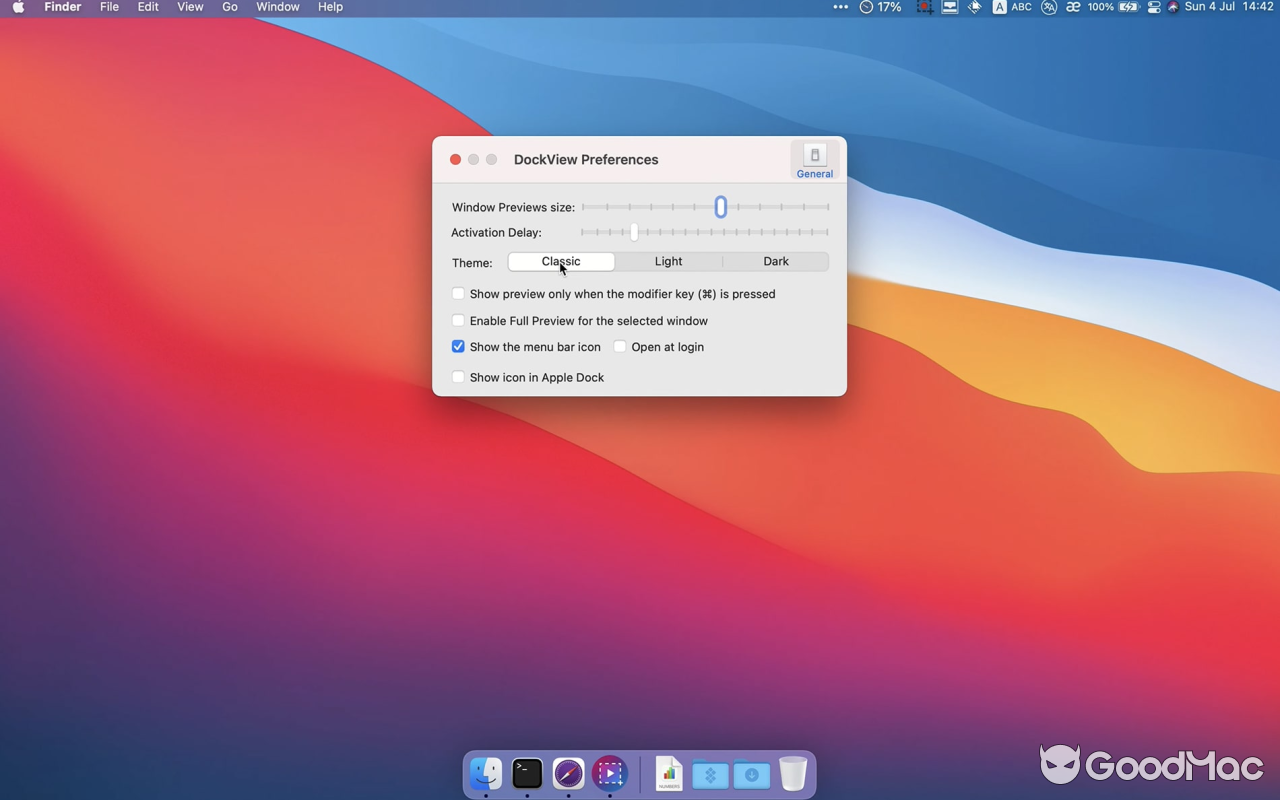Open the General preferences pane in DockView
The height and width of the screenshot is (800, 1280).
(x=814, y=158)
